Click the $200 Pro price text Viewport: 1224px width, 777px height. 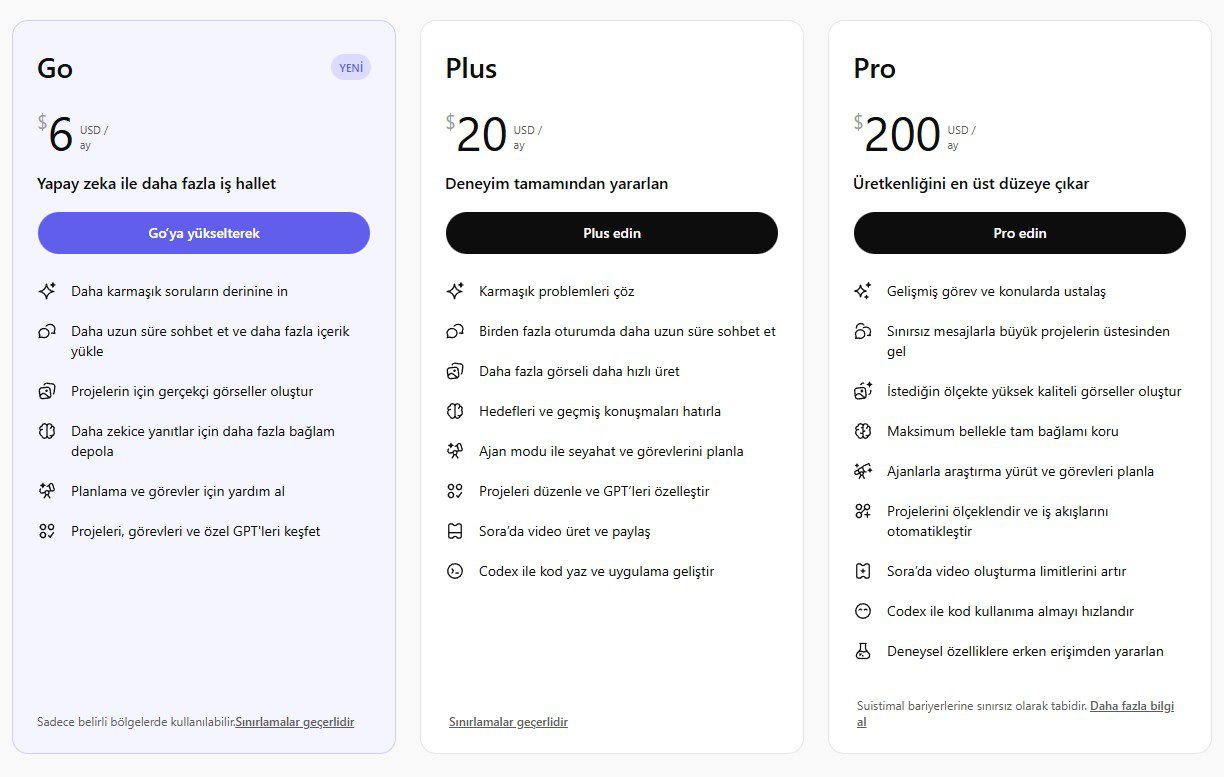coord(902,135)
